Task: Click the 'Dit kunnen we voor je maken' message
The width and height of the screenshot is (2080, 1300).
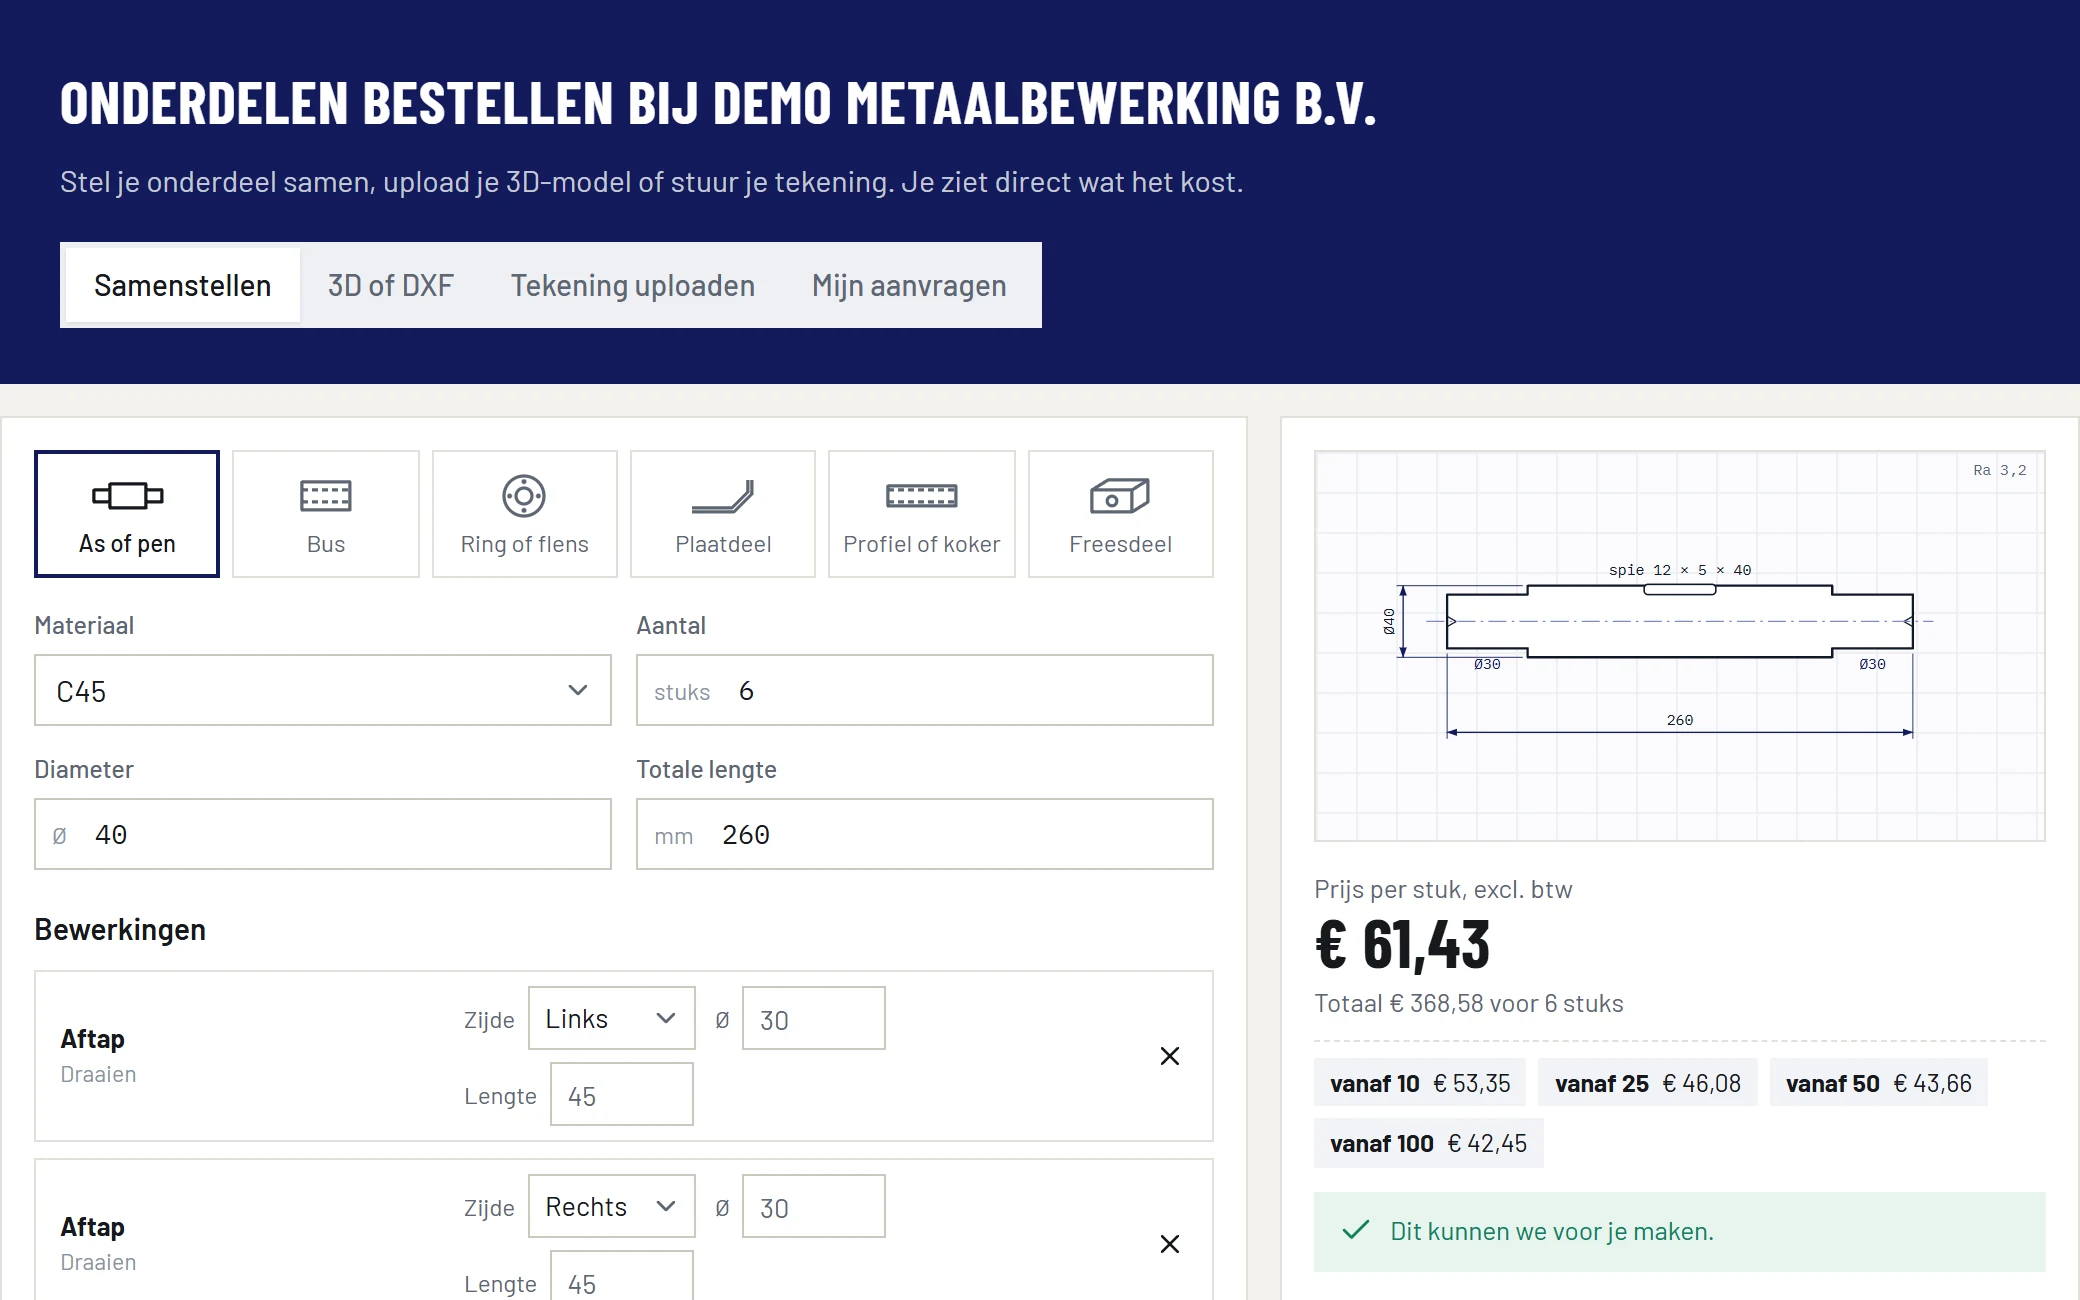Action: pos(1680,1232)
